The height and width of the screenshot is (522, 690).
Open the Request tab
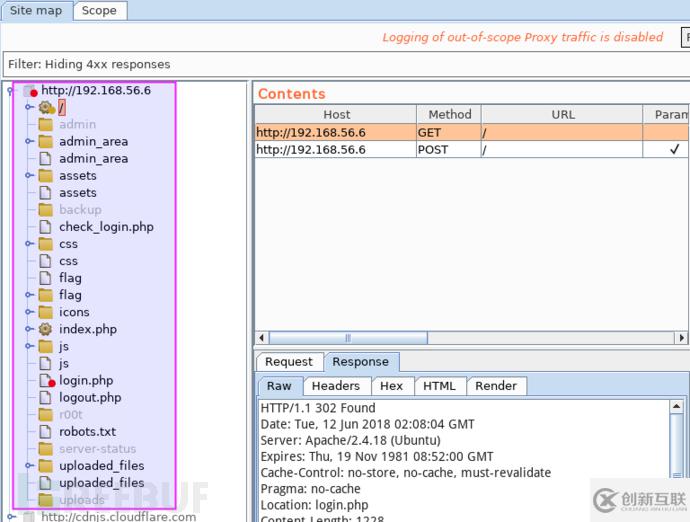[x=289, y=362]
